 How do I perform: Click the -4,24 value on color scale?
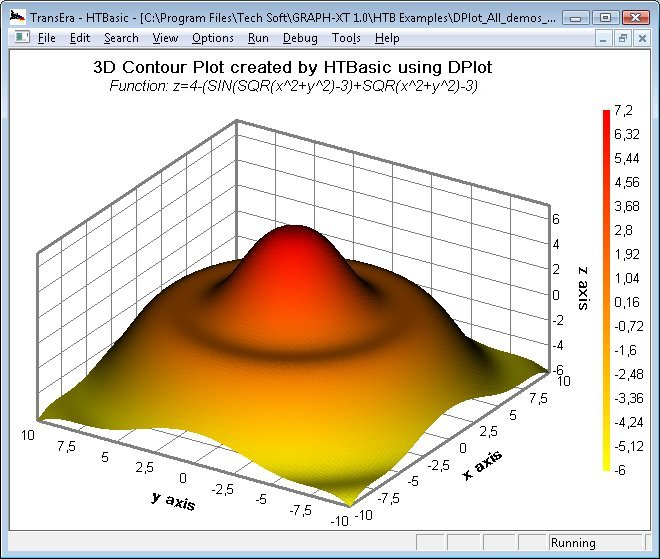click(x=628, y=422)
